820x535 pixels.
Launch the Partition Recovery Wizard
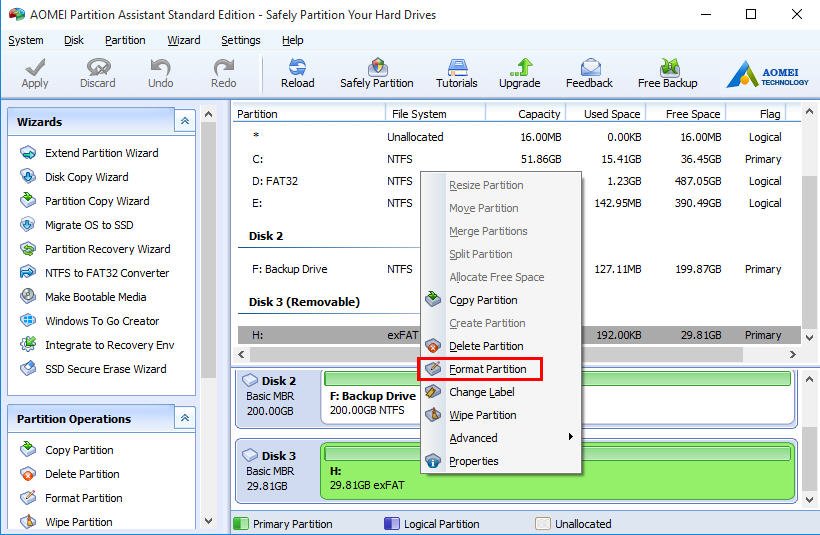(x=108, y=249)
